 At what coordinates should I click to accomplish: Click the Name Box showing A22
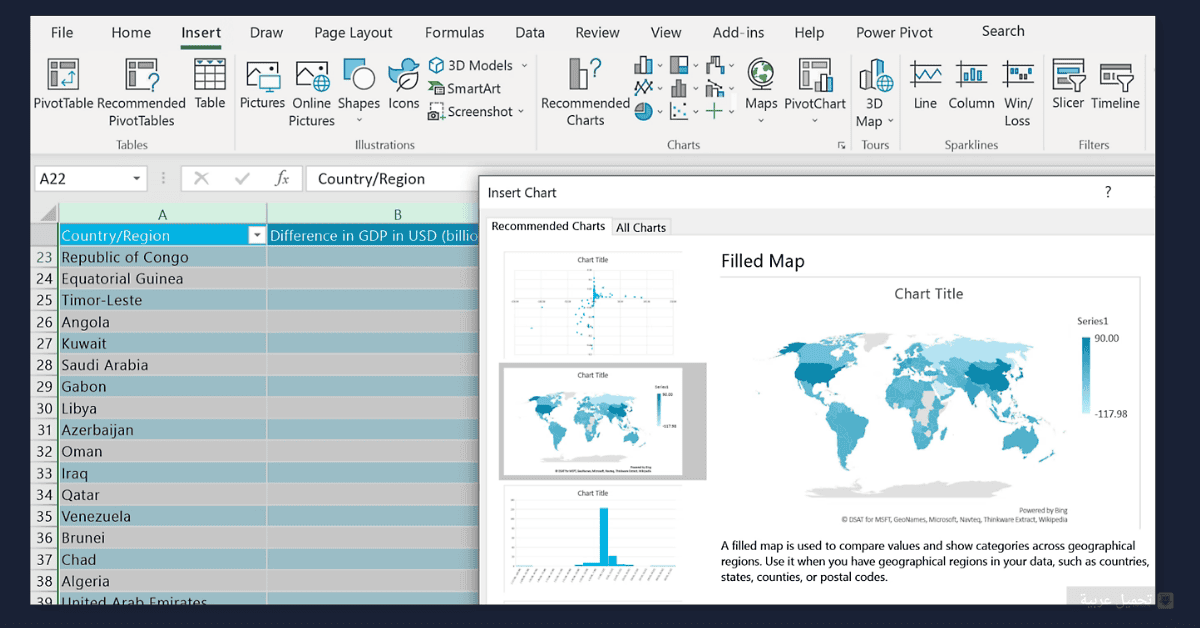click(90, 179)
